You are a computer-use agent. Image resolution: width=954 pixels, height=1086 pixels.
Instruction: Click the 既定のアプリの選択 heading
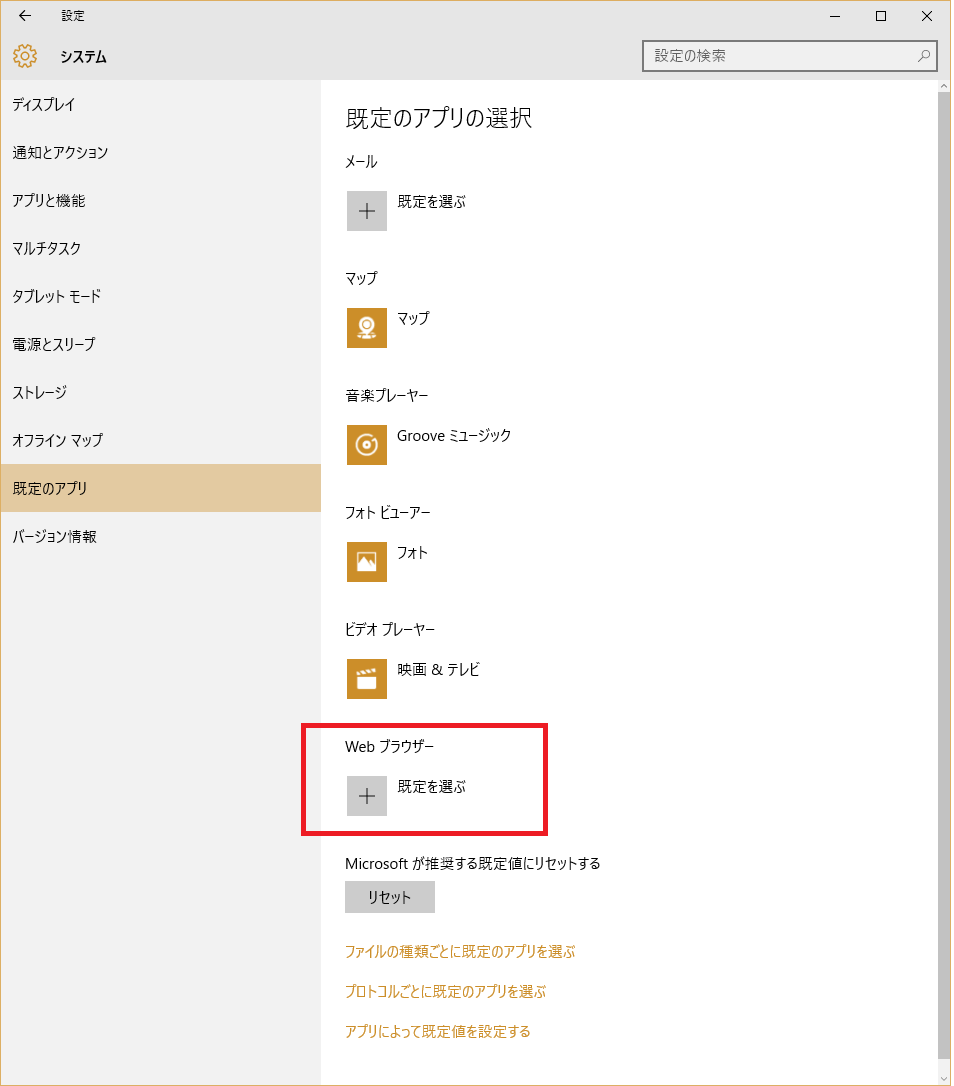439,118
